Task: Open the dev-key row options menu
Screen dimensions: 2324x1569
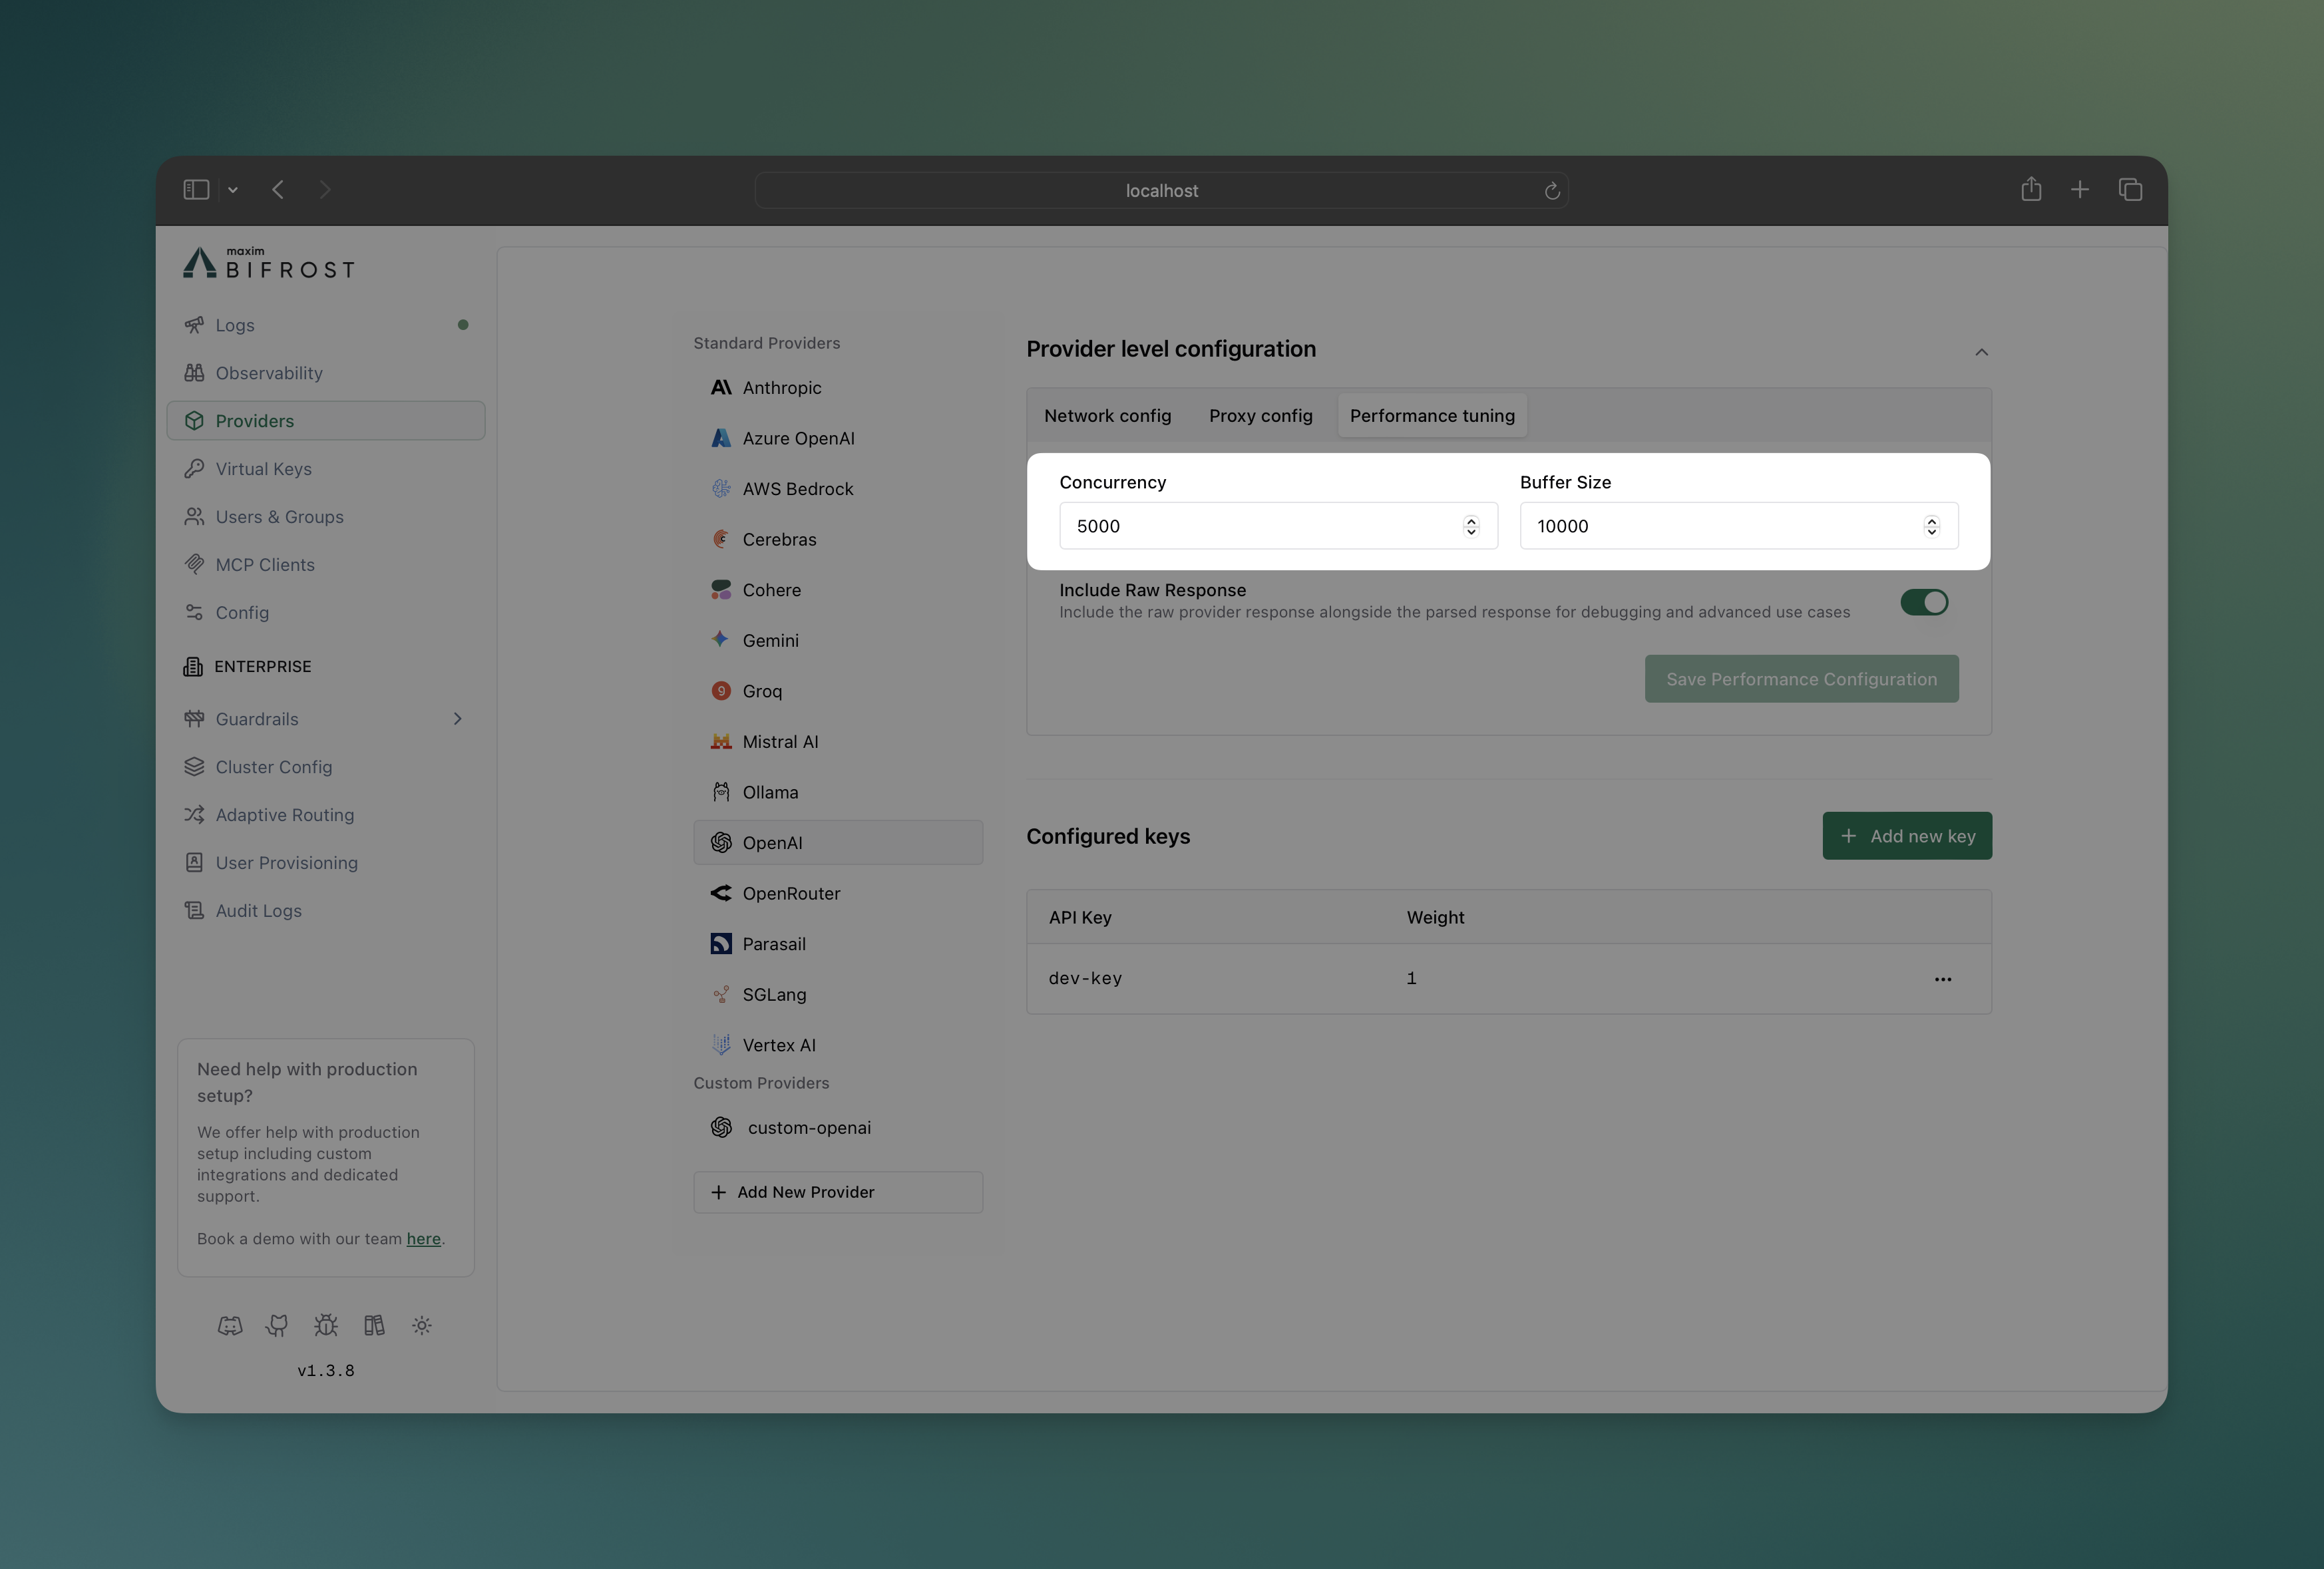Action: tap(1943, 979)
